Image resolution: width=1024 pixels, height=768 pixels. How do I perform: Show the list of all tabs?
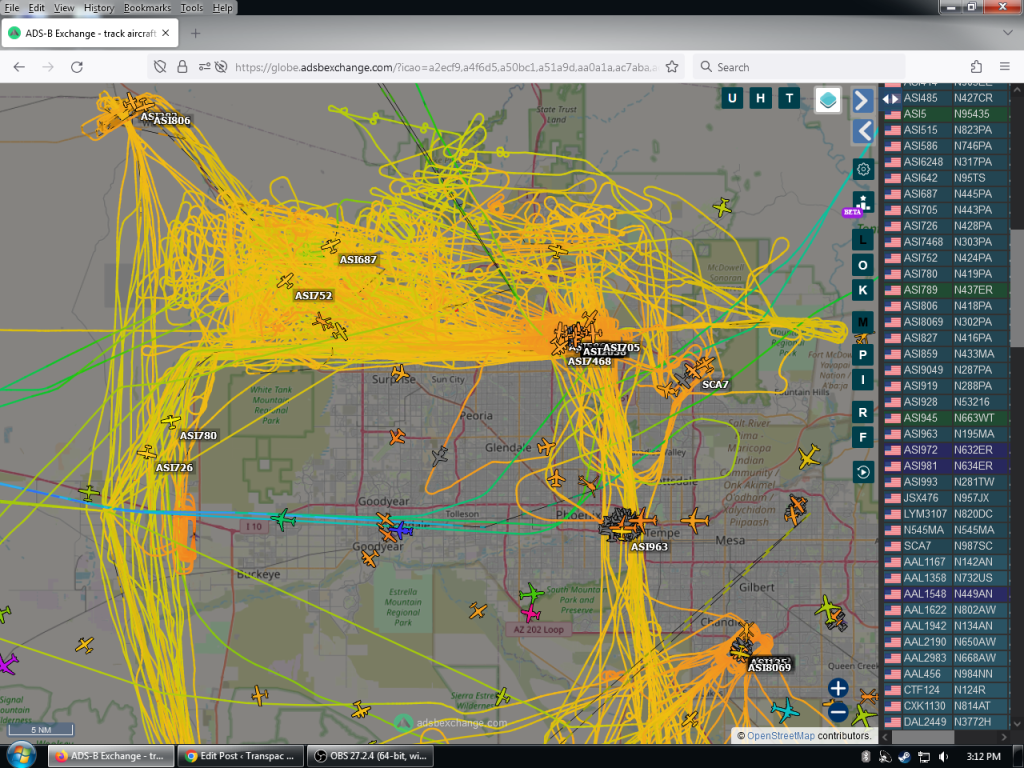pyautogui.click(x=1007, y=33)
